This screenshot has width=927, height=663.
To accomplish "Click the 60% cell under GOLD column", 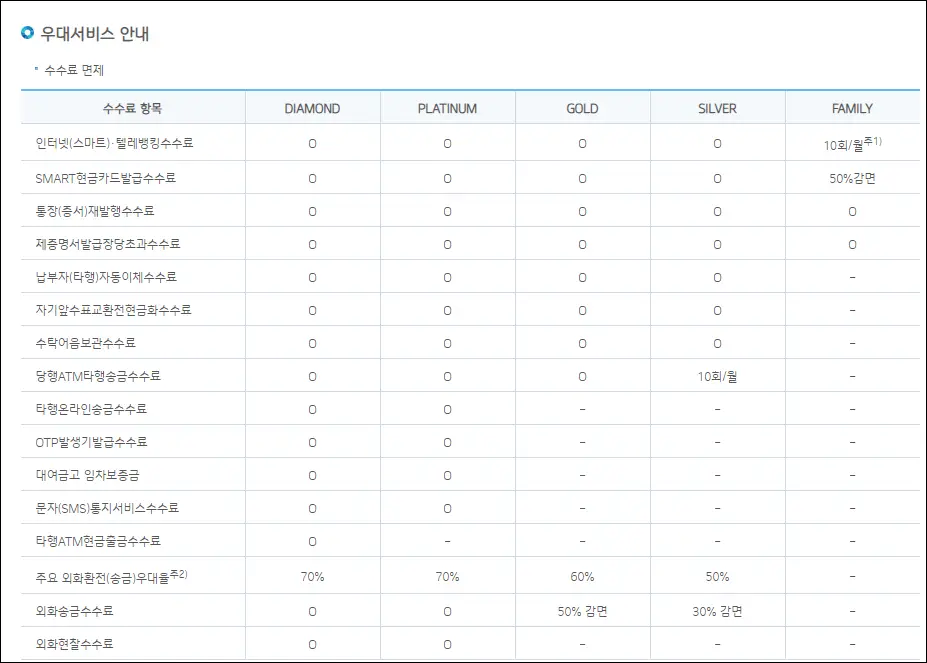I will click(x=582, y=576).
